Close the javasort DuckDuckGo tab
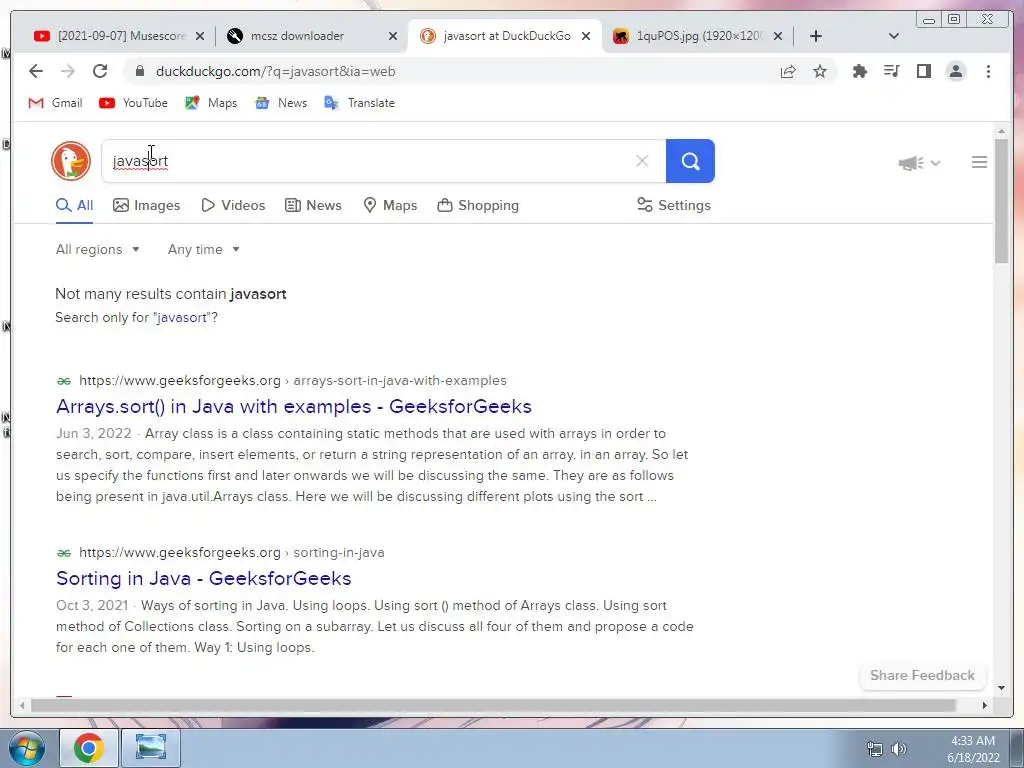1024x768 pixels. point(586,36)
